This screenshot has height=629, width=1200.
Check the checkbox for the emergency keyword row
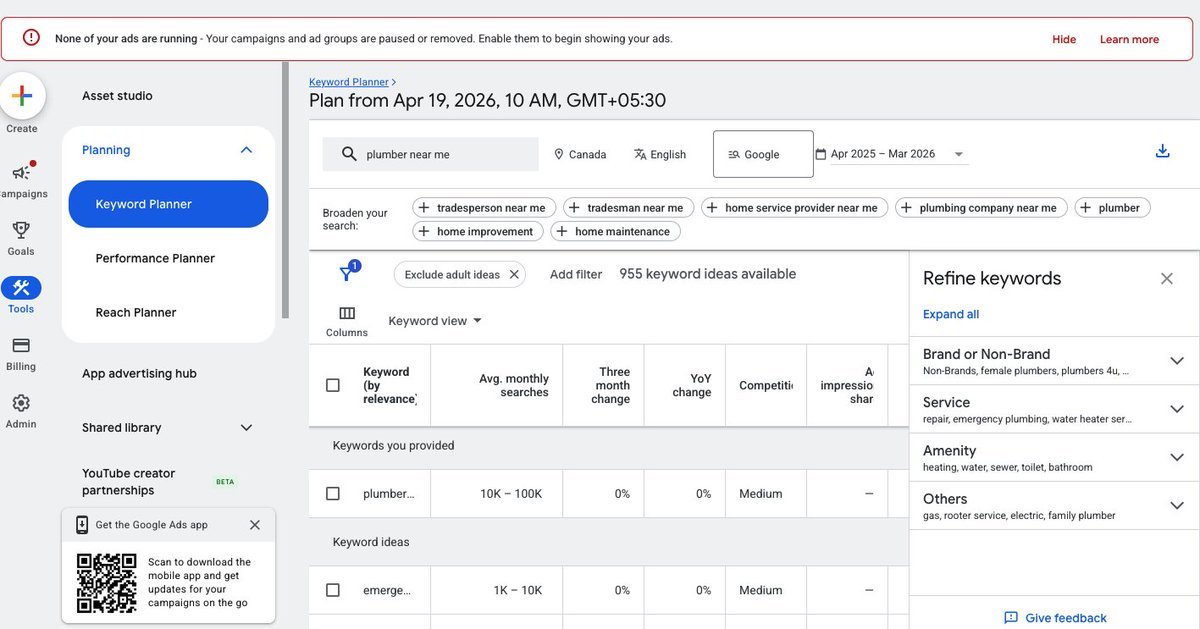[x=333, y=590]
